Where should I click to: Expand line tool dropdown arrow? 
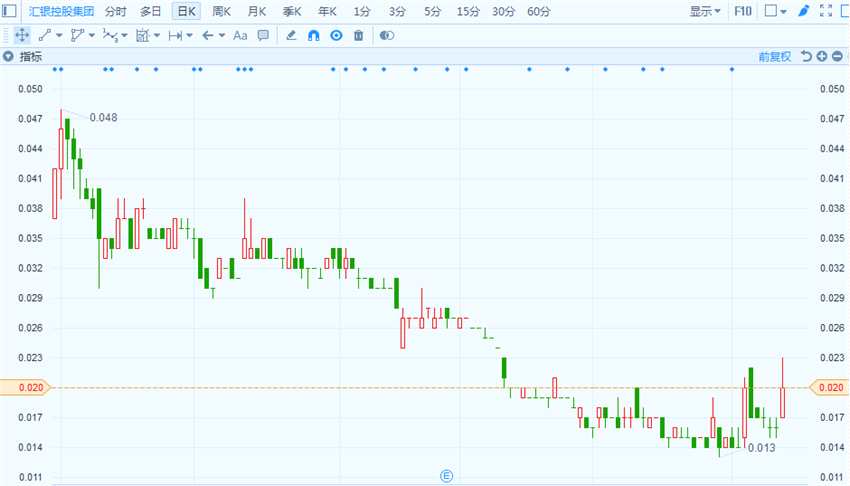59,36
